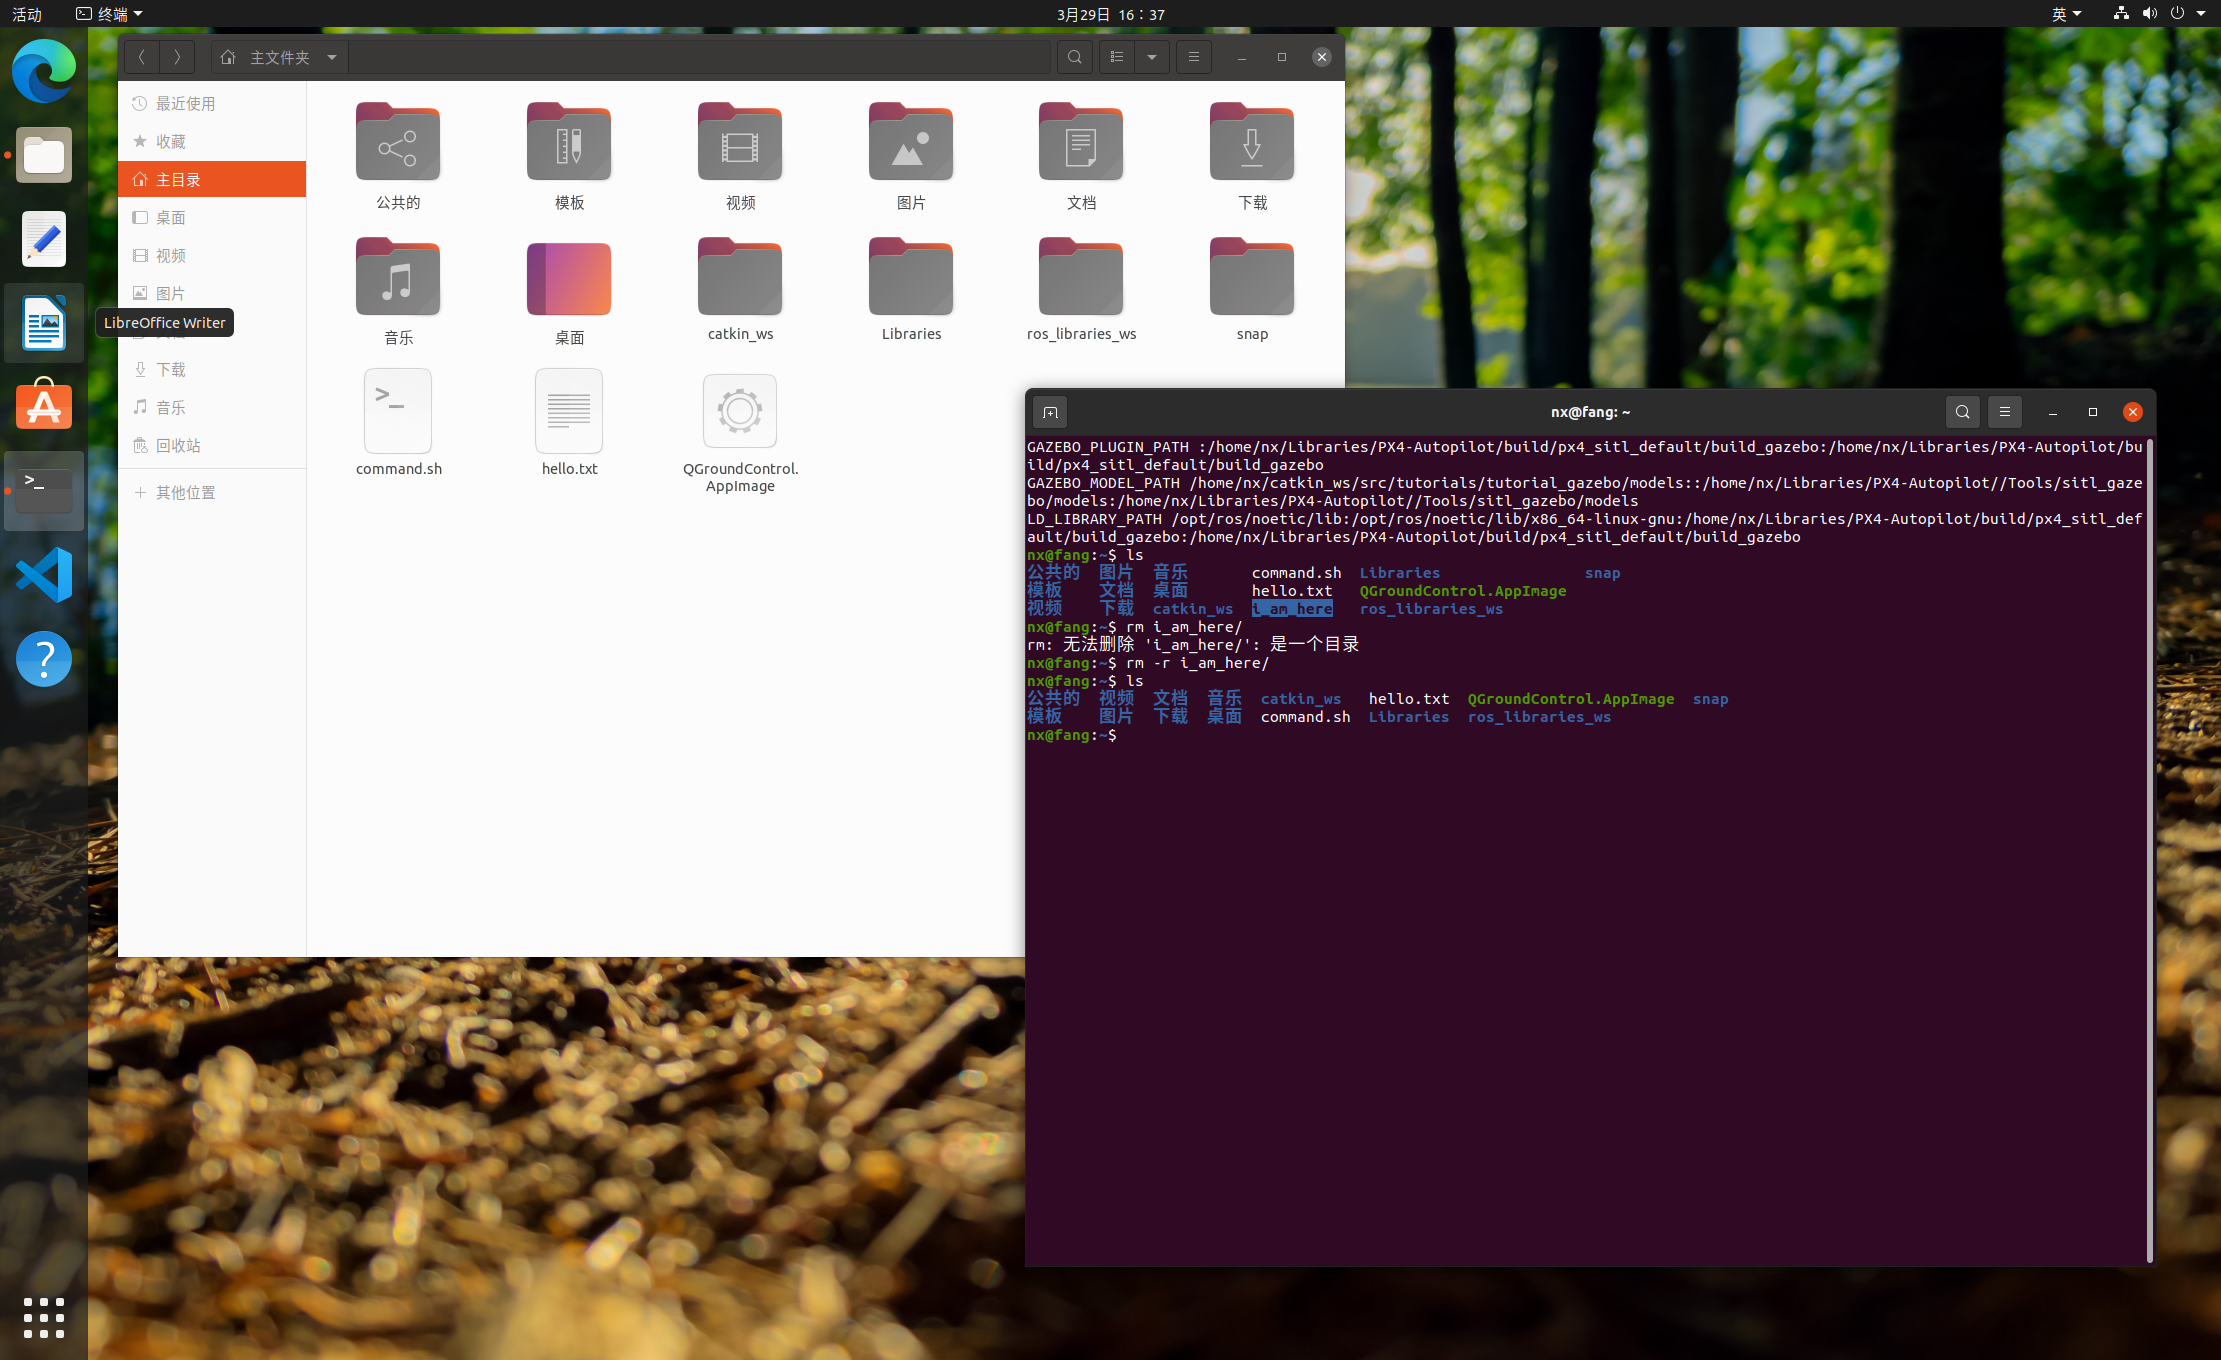Go to 下载 in the sidebar
The width and height of the screenshot is (2221, 1360).
pos(212,369)
